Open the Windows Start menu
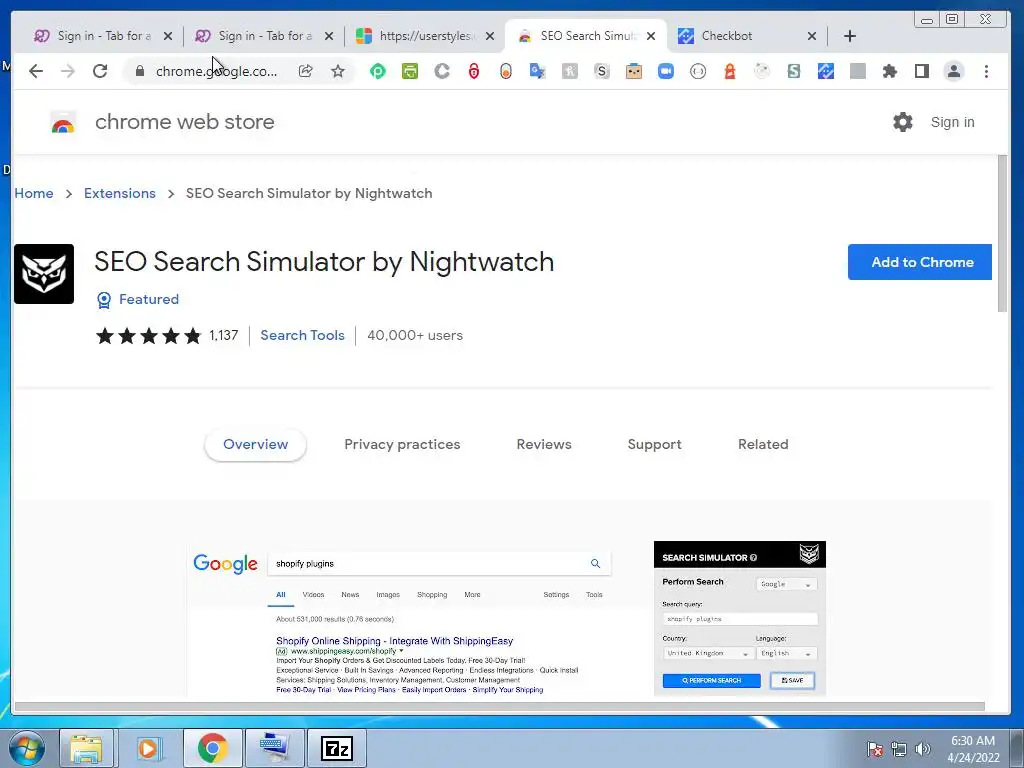This screenshot has width=1024, height=768. tap(27, 748)
